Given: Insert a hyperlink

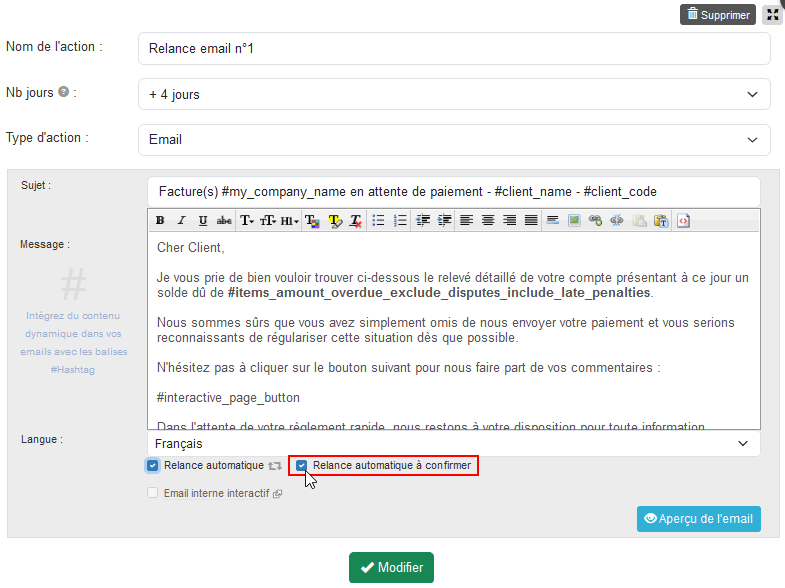Looking at the screenshot, I should pos(595,220).
